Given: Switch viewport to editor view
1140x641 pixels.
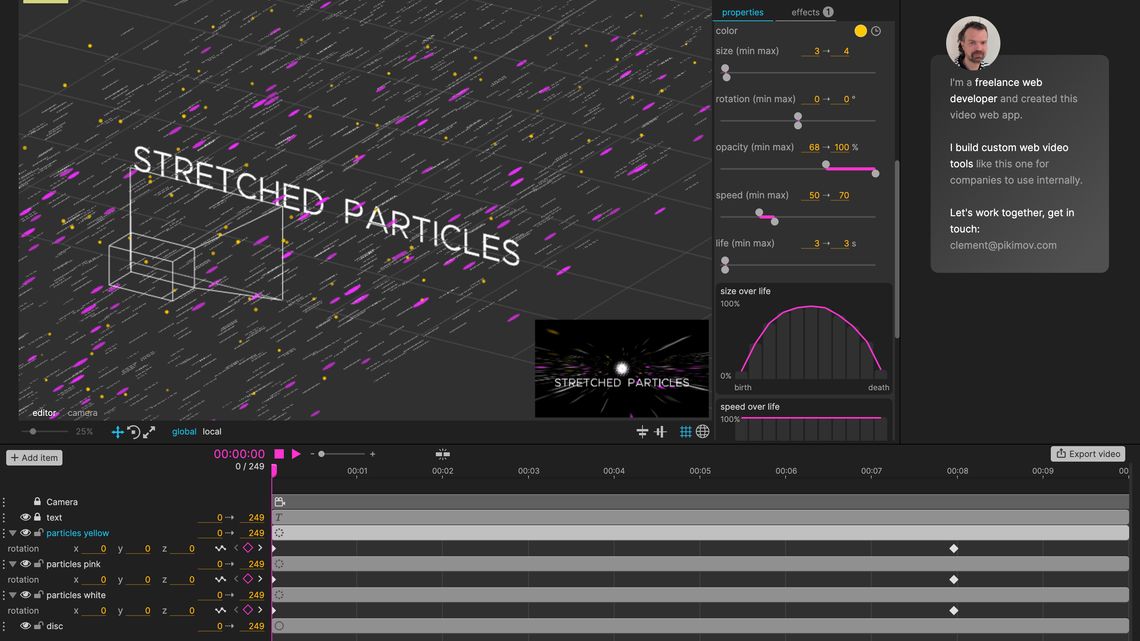Looking at the screenshot, I should coord(44,413).
